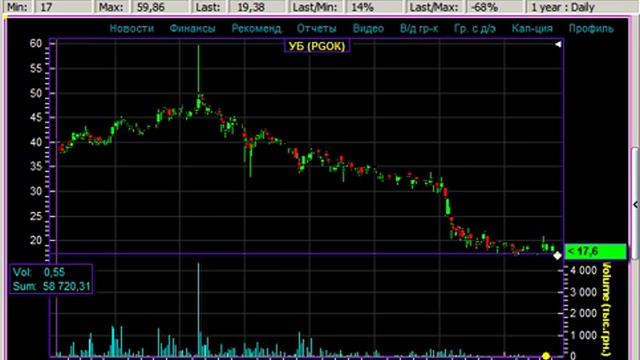Open the Гр. с д/э link
Screen dimensions: 640x360
coord(475,29)
